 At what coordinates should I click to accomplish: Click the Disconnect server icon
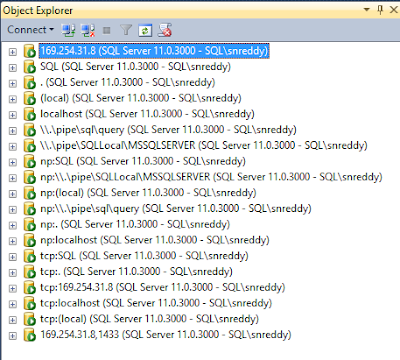(x=88, y=30)
